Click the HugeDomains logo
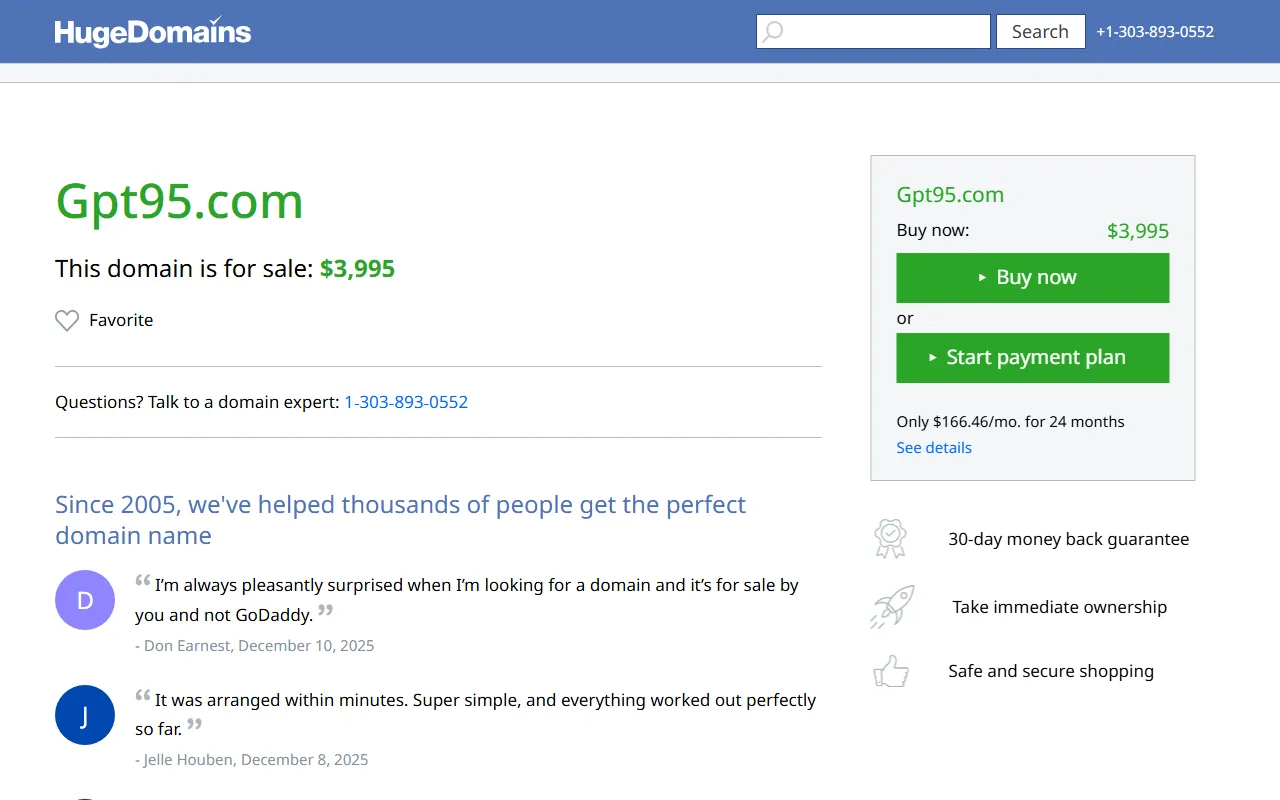Screen dimensions: 1280x800 click(x=153, y=32)
